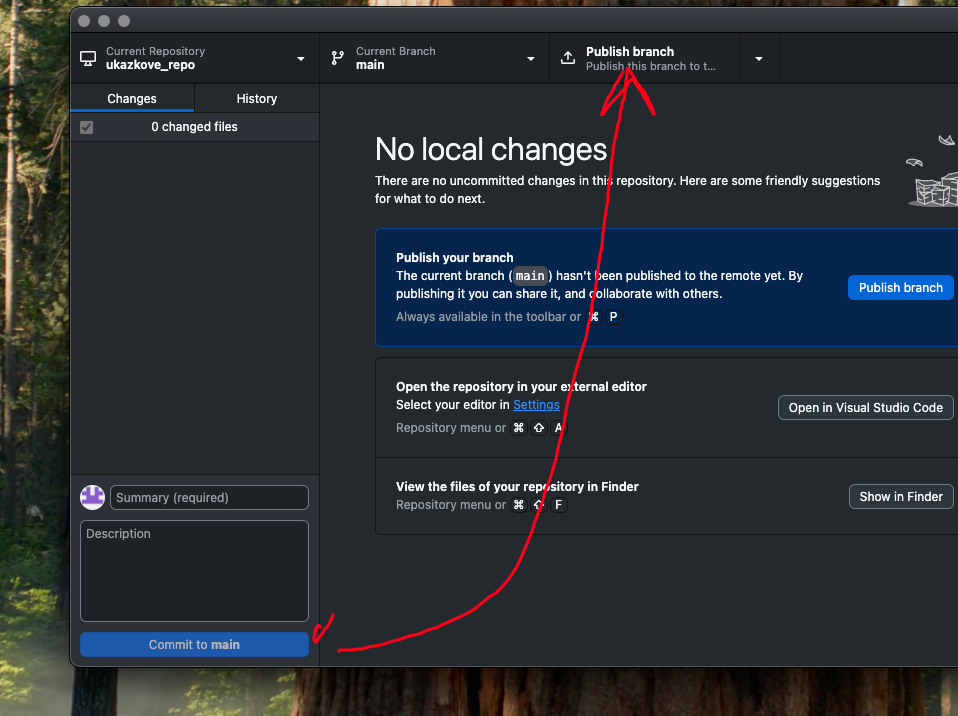The height and width of the screenshot is (716, 958).
Task: Toggle the checkbox above the changed files list
Action: (x=86, y=127)
